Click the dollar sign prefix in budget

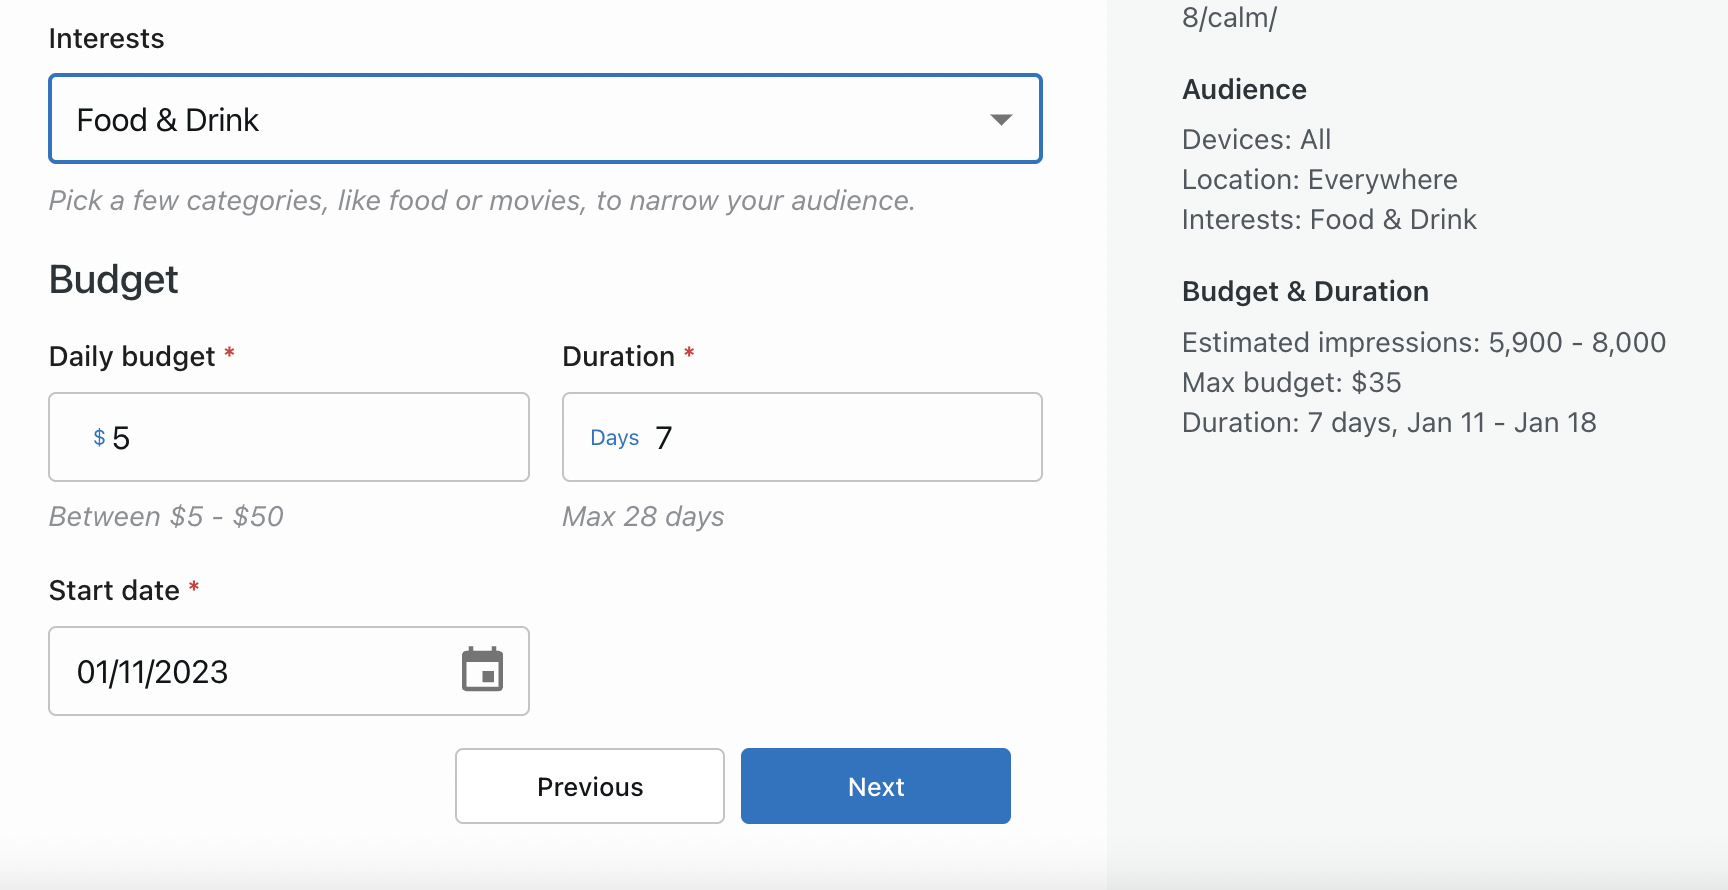click(99, 438)
